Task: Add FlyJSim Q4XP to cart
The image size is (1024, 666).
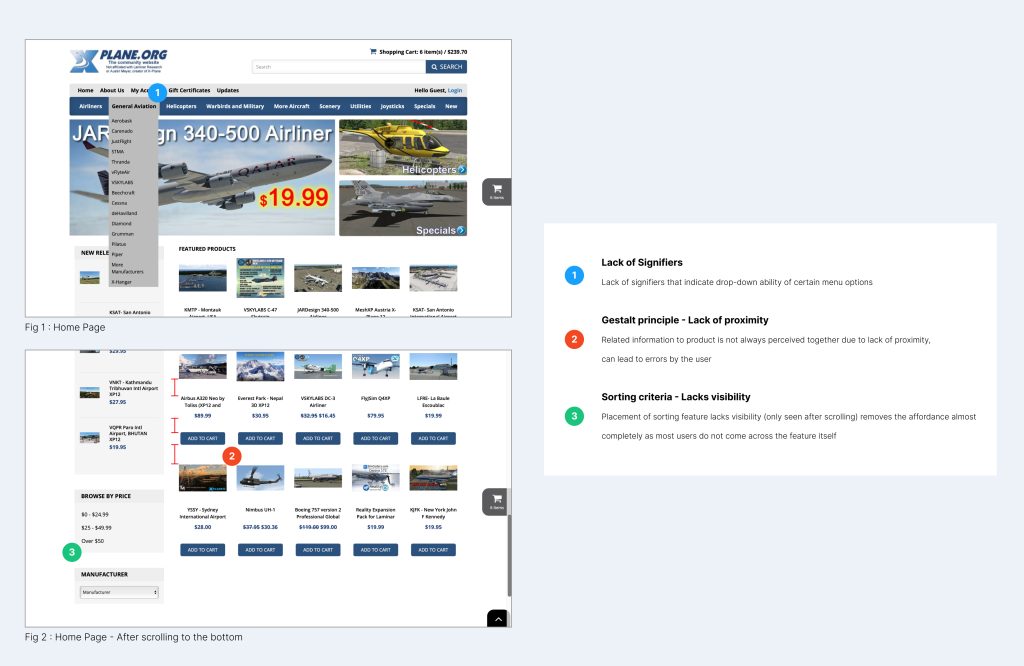Action: click(376, 438)
